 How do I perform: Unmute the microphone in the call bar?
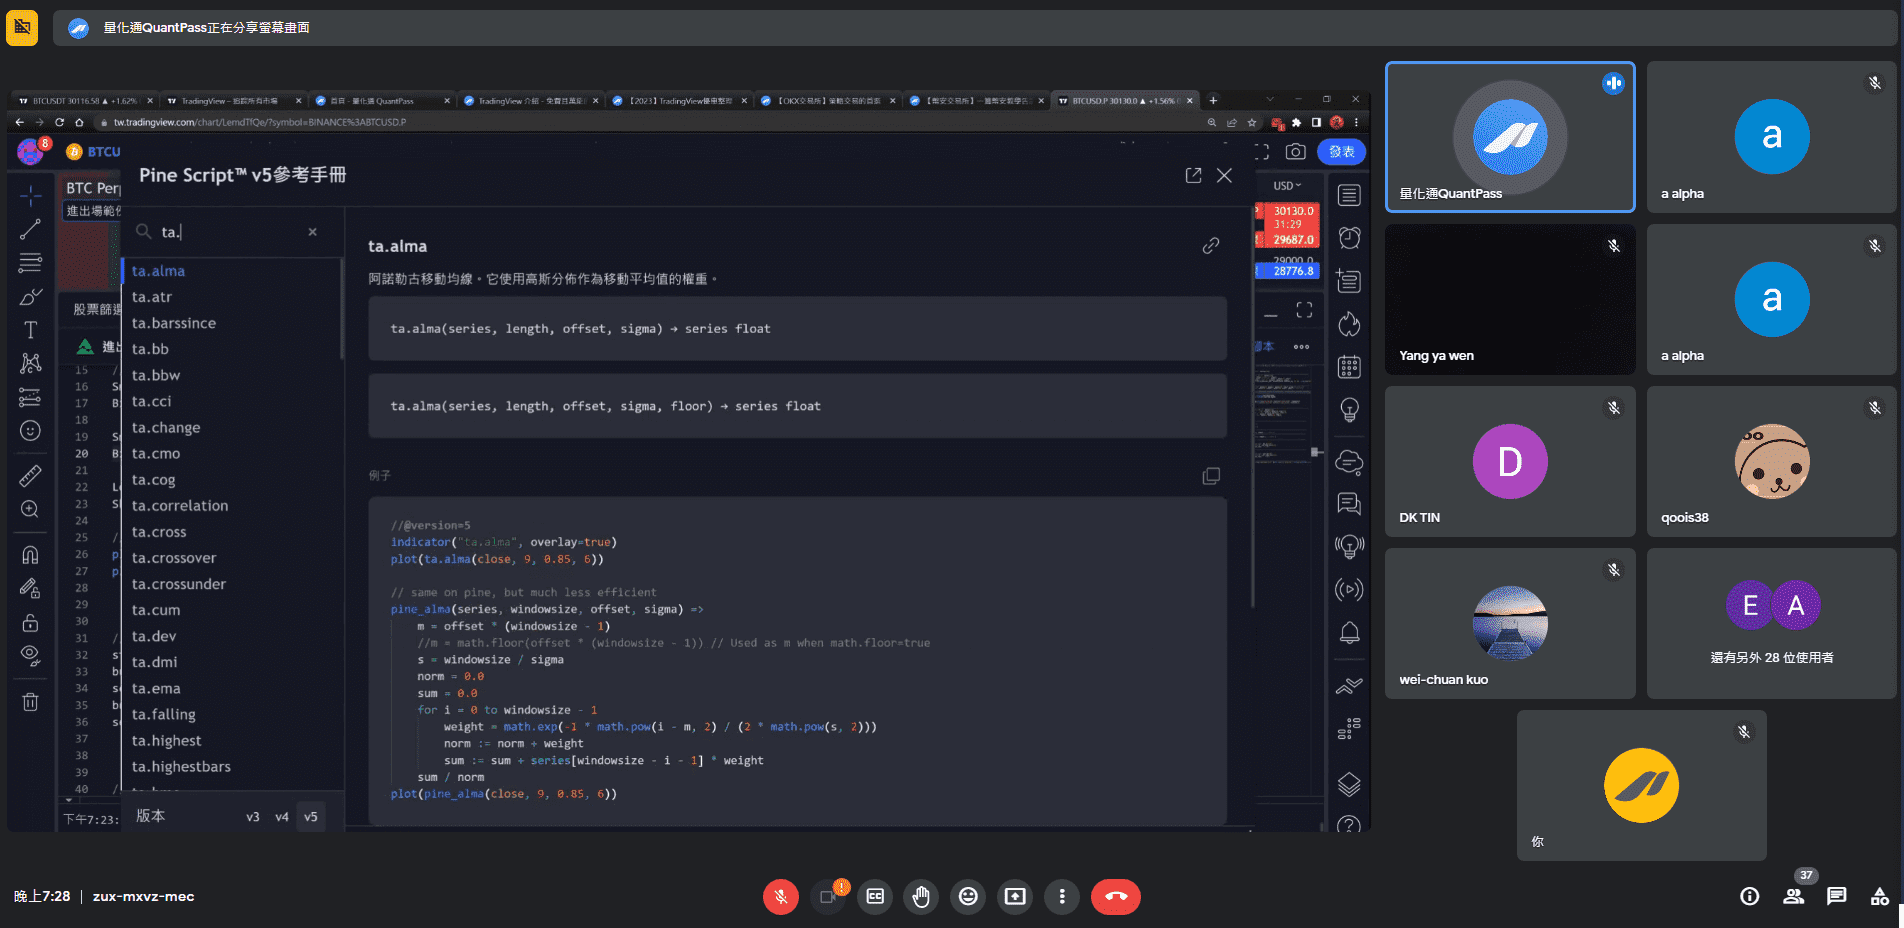[781, 896]
